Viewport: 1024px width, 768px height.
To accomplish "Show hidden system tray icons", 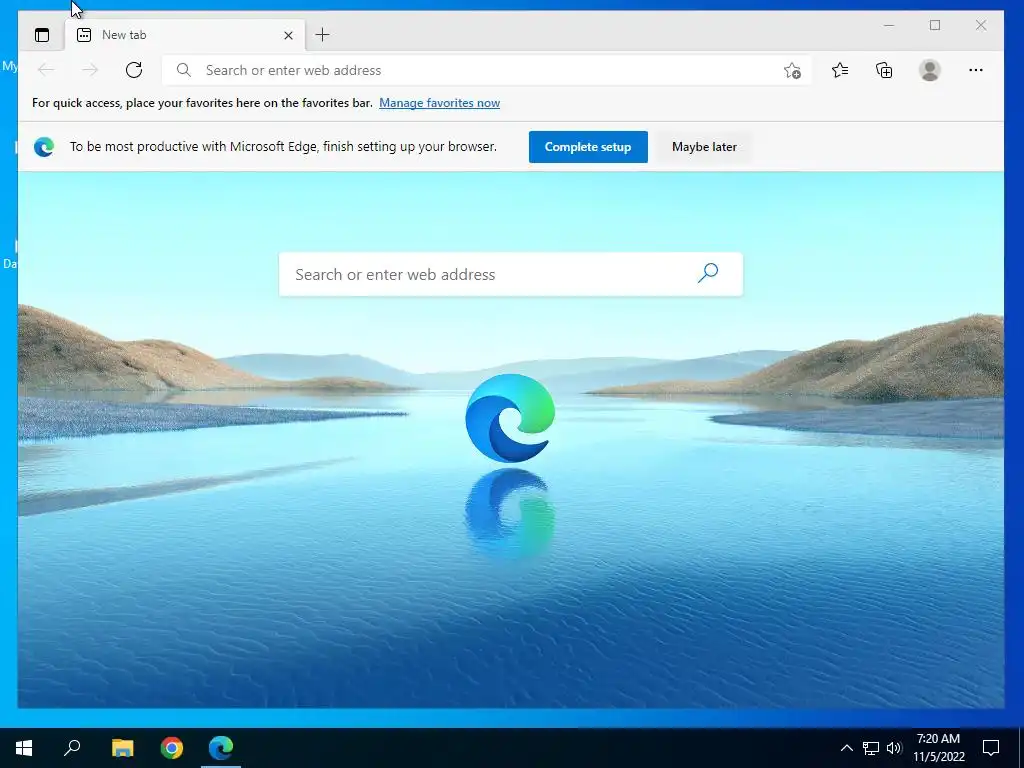I will pyautogui.click(x=846, y=748).
